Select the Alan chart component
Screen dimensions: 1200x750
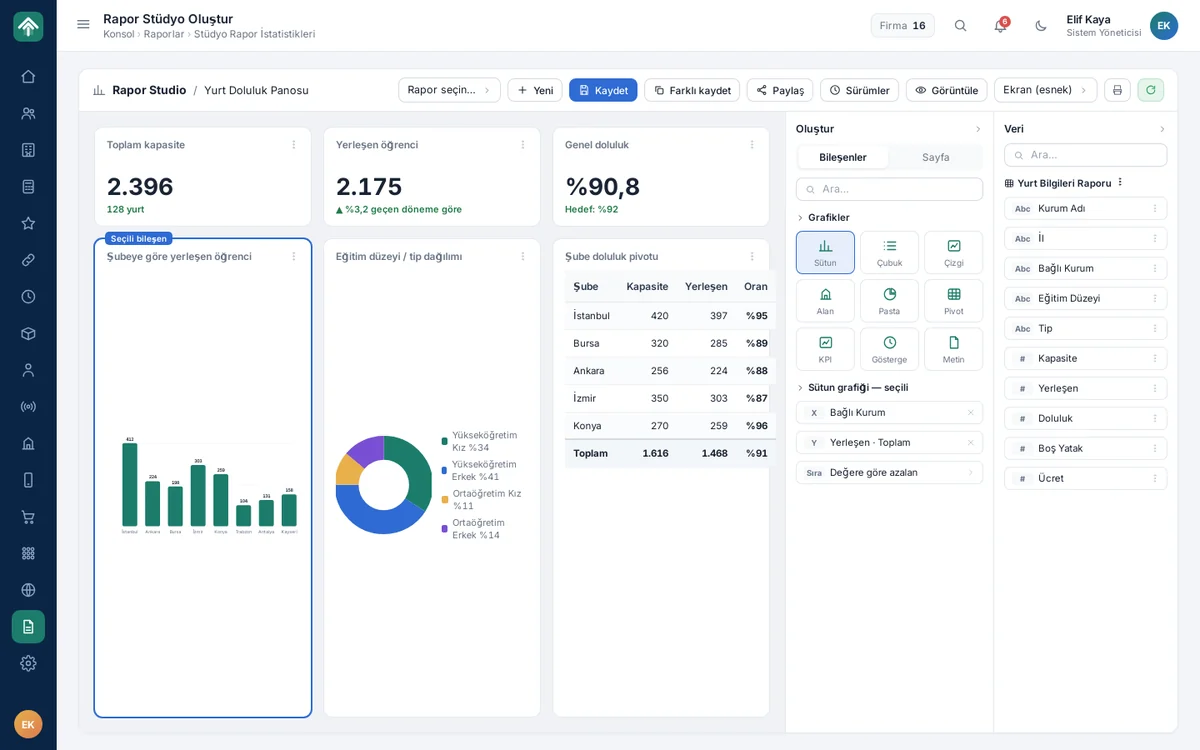click(x=825, y=301)
